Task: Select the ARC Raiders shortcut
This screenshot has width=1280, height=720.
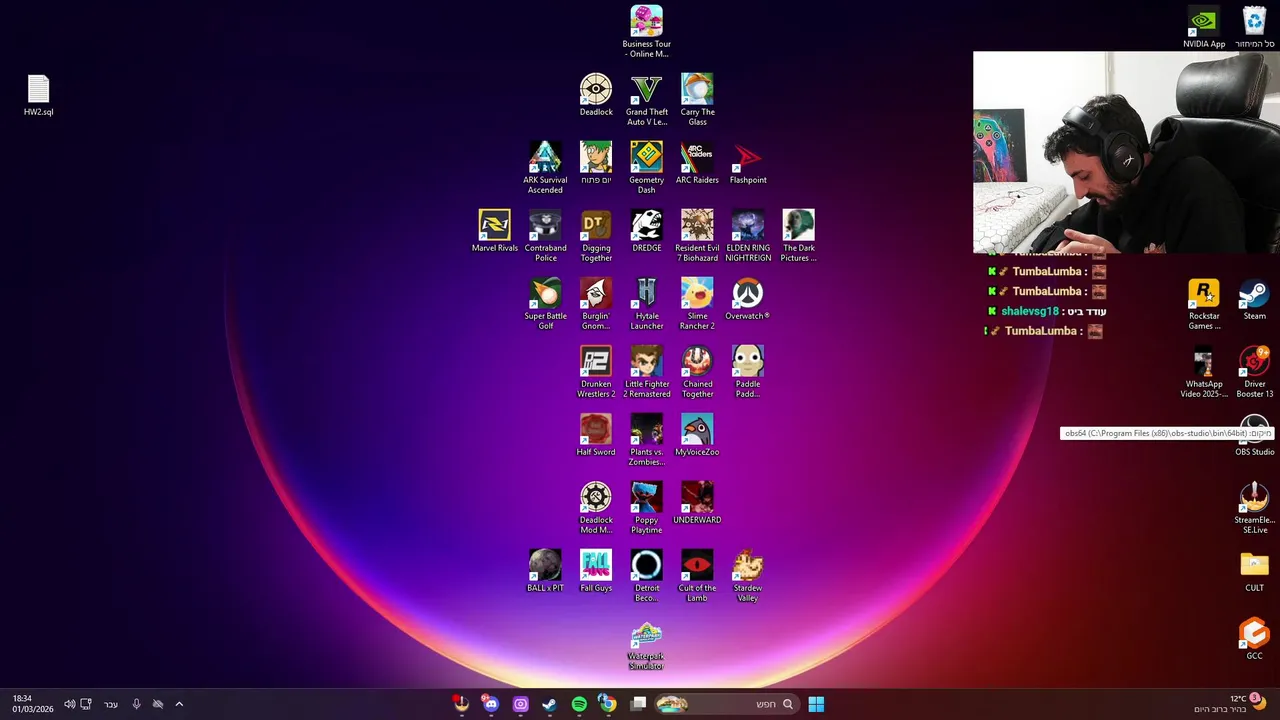Action: click(x=697, y=163)
